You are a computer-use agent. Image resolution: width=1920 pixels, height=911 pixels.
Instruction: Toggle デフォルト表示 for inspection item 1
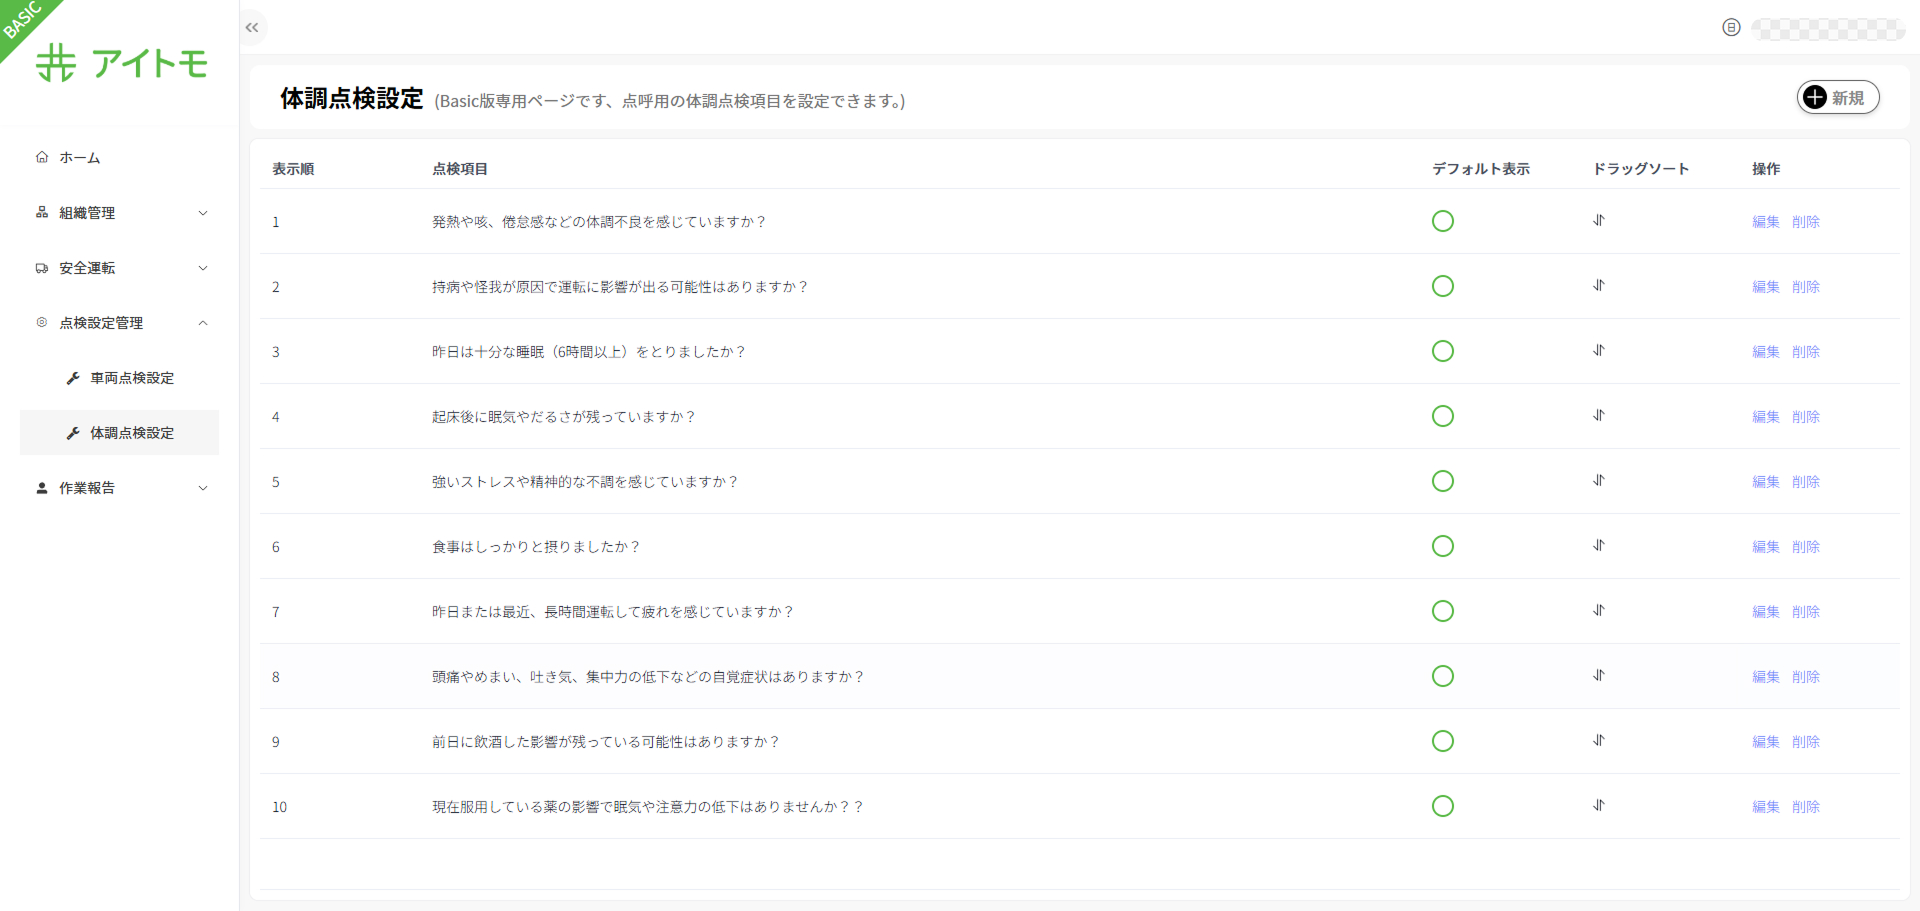(1443, 221)
